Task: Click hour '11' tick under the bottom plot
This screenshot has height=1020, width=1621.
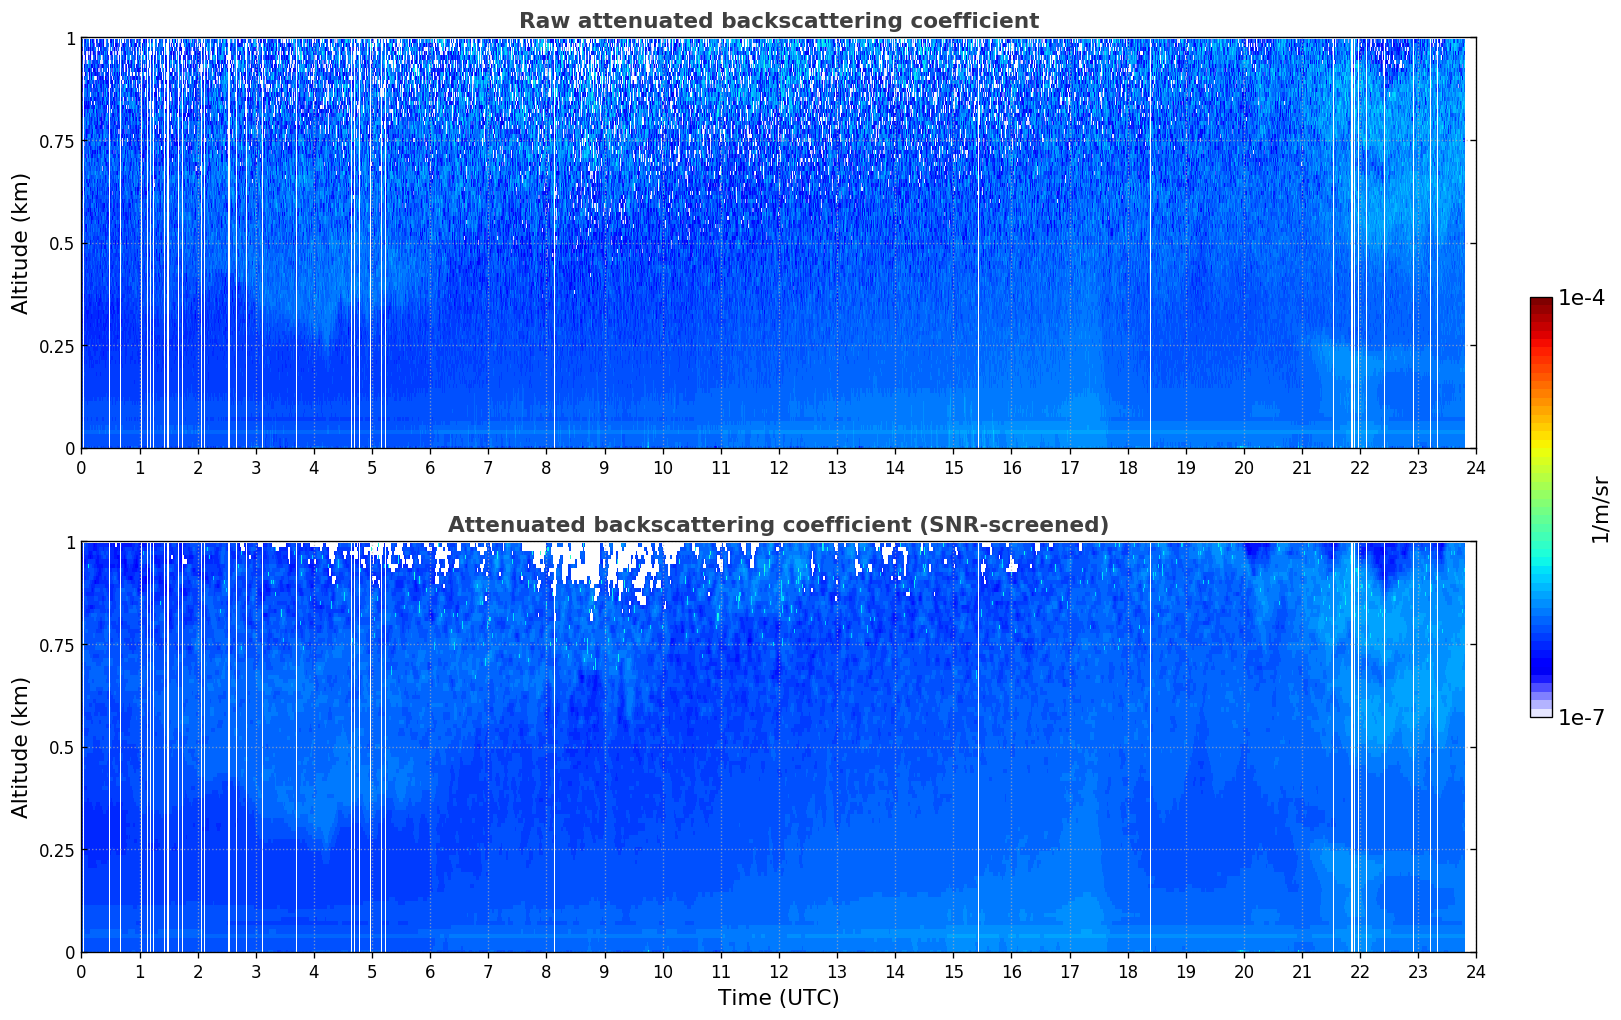Action: 721,972
